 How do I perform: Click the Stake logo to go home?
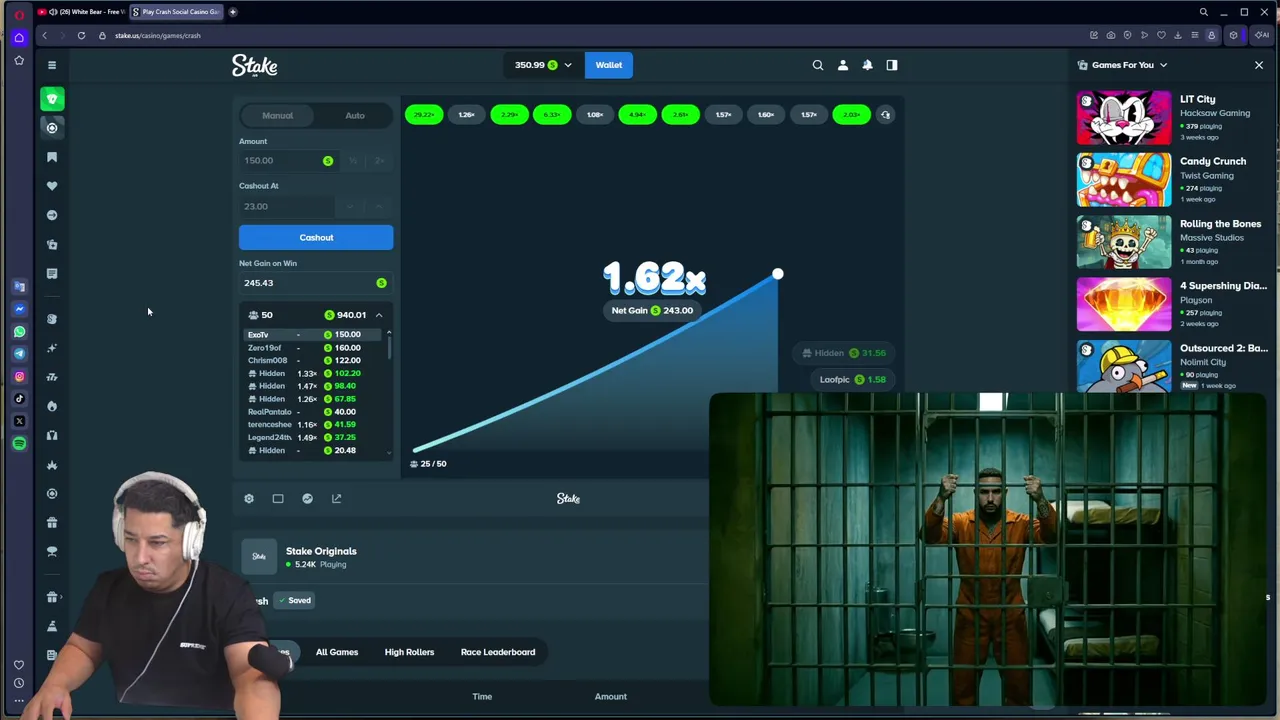[x=255, y=66]
